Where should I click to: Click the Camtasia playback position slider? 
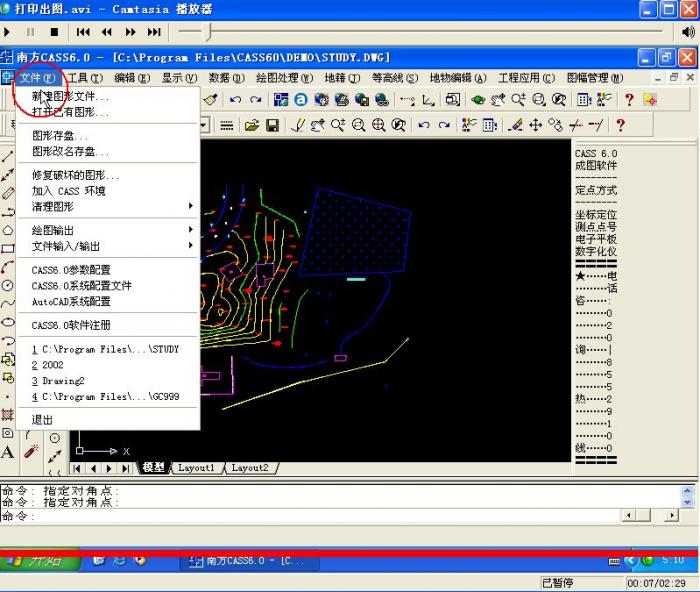(x=208, y=31)
